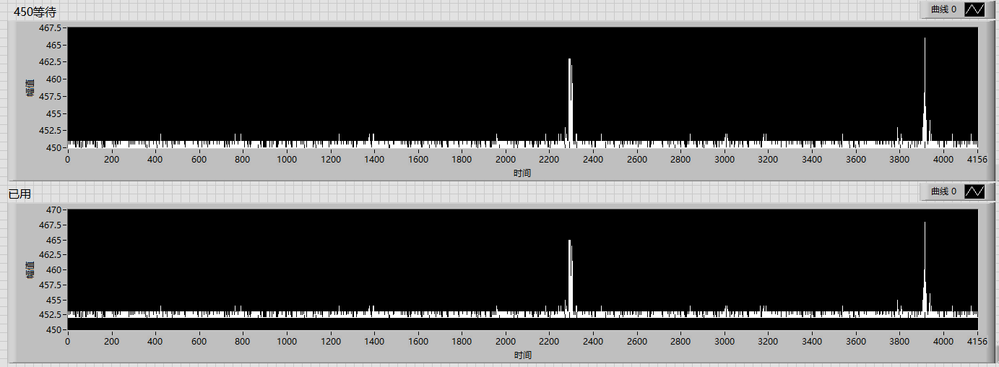Click the 4156 x-axis maximum on top graph

click(x=977, y=159)
